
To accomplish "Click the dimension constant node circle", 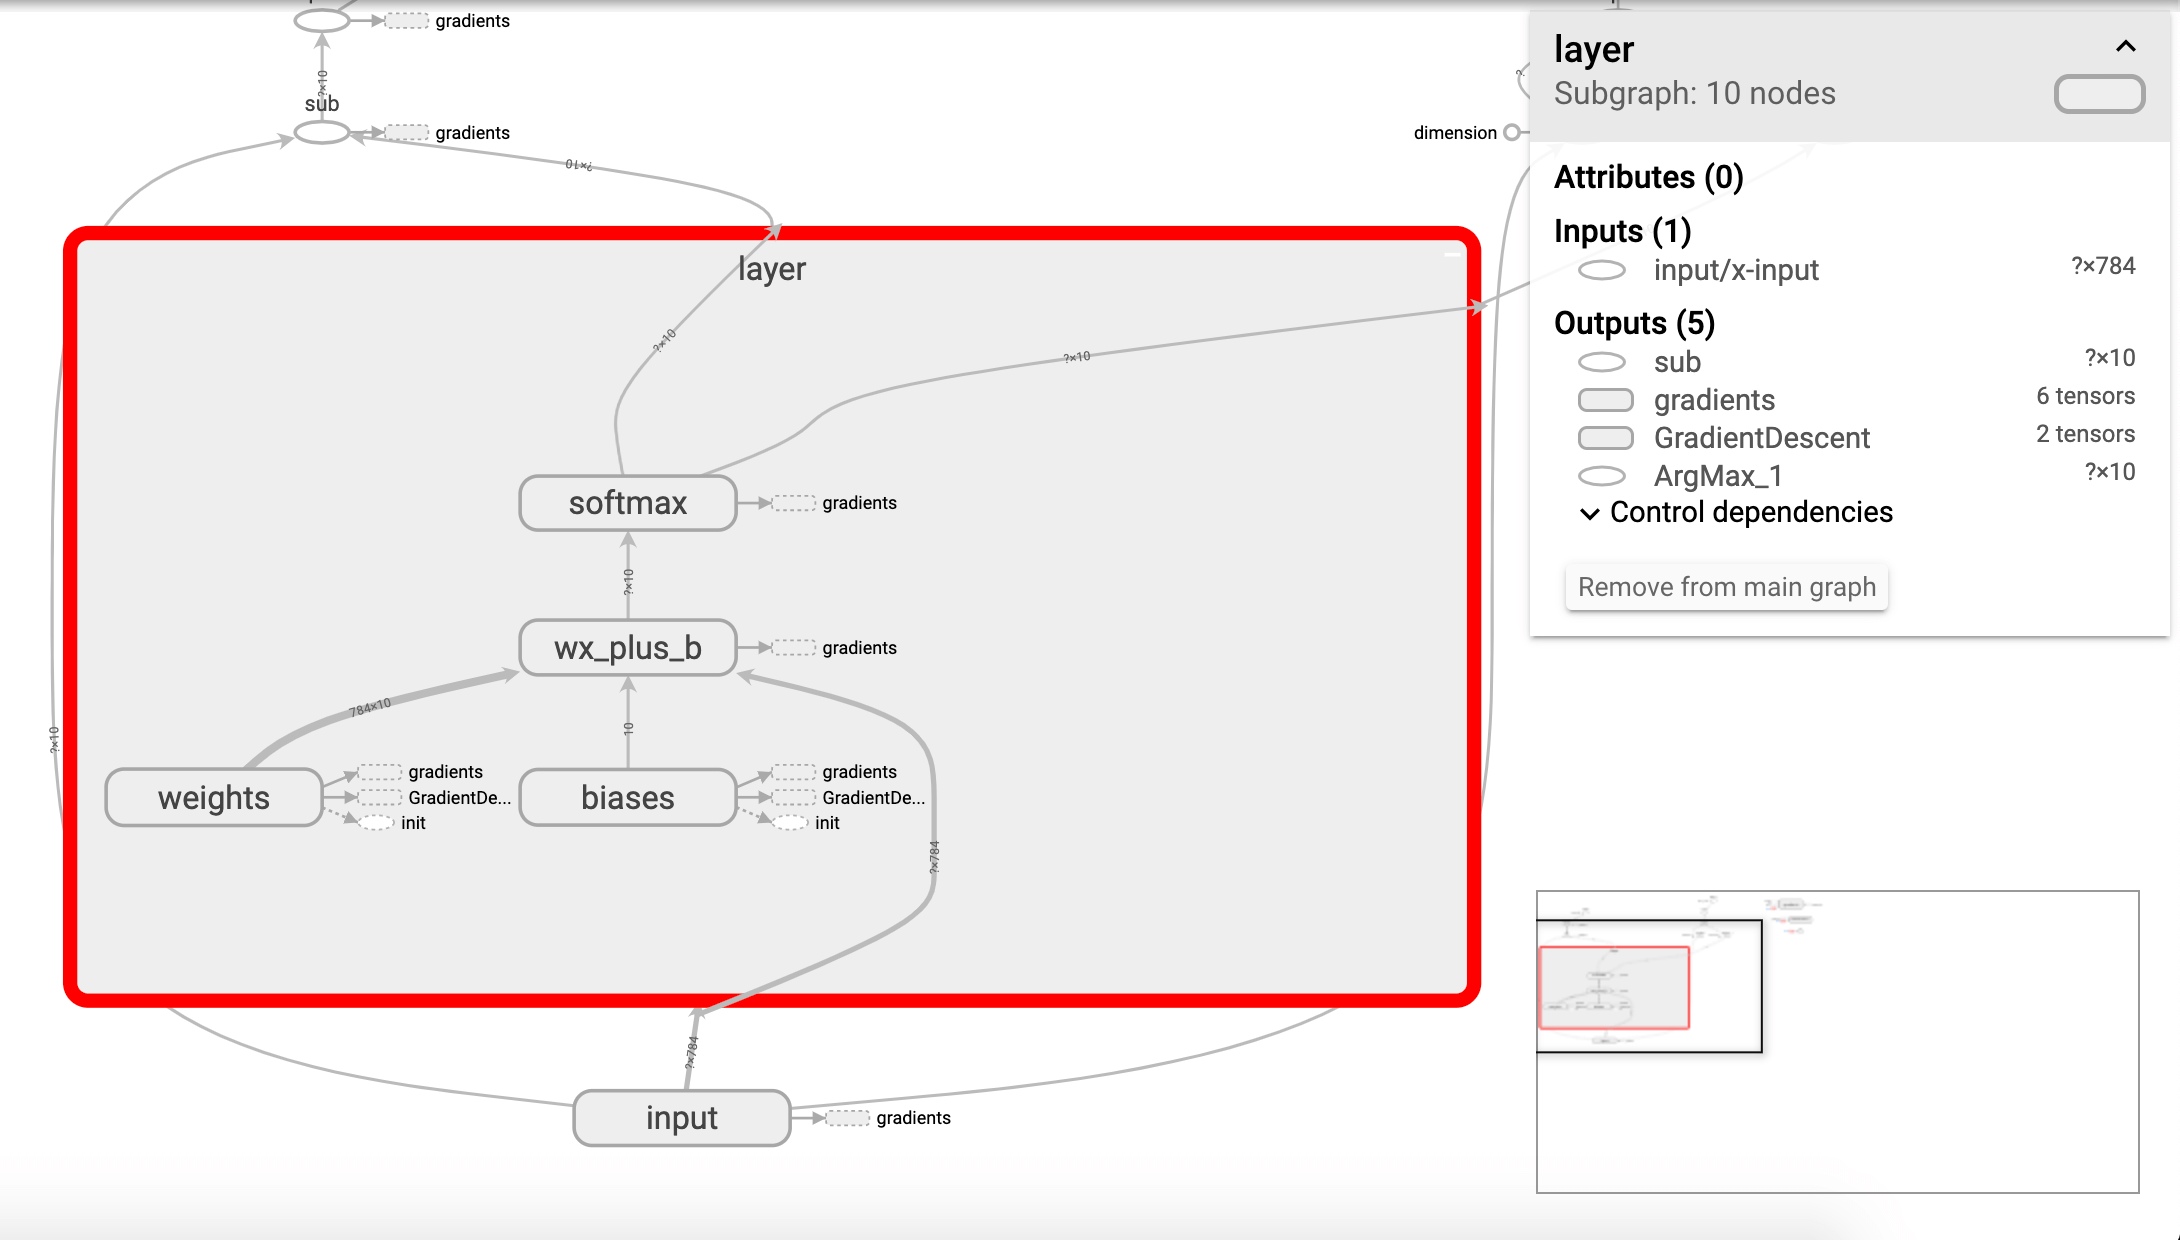I will point(1512,133).
